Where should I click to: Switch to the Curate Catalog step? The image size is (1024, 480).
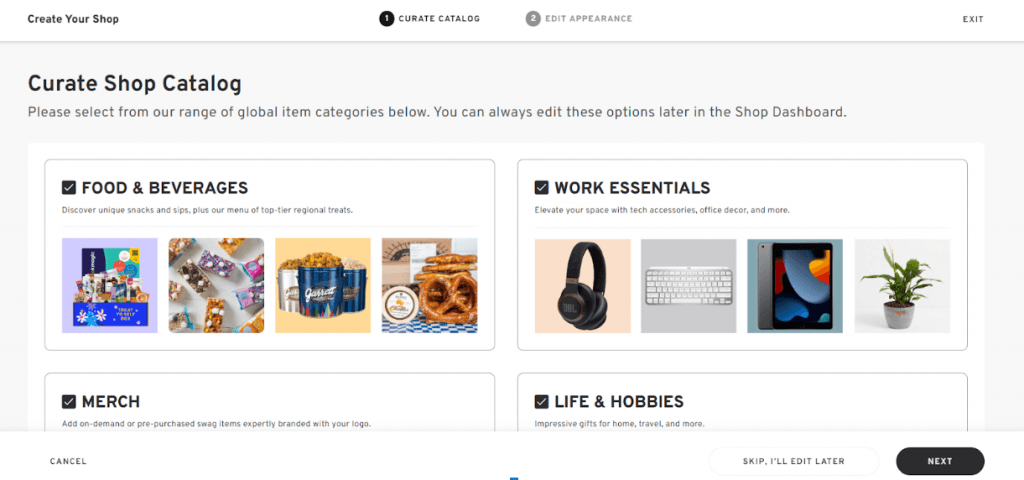click(438, 19)
